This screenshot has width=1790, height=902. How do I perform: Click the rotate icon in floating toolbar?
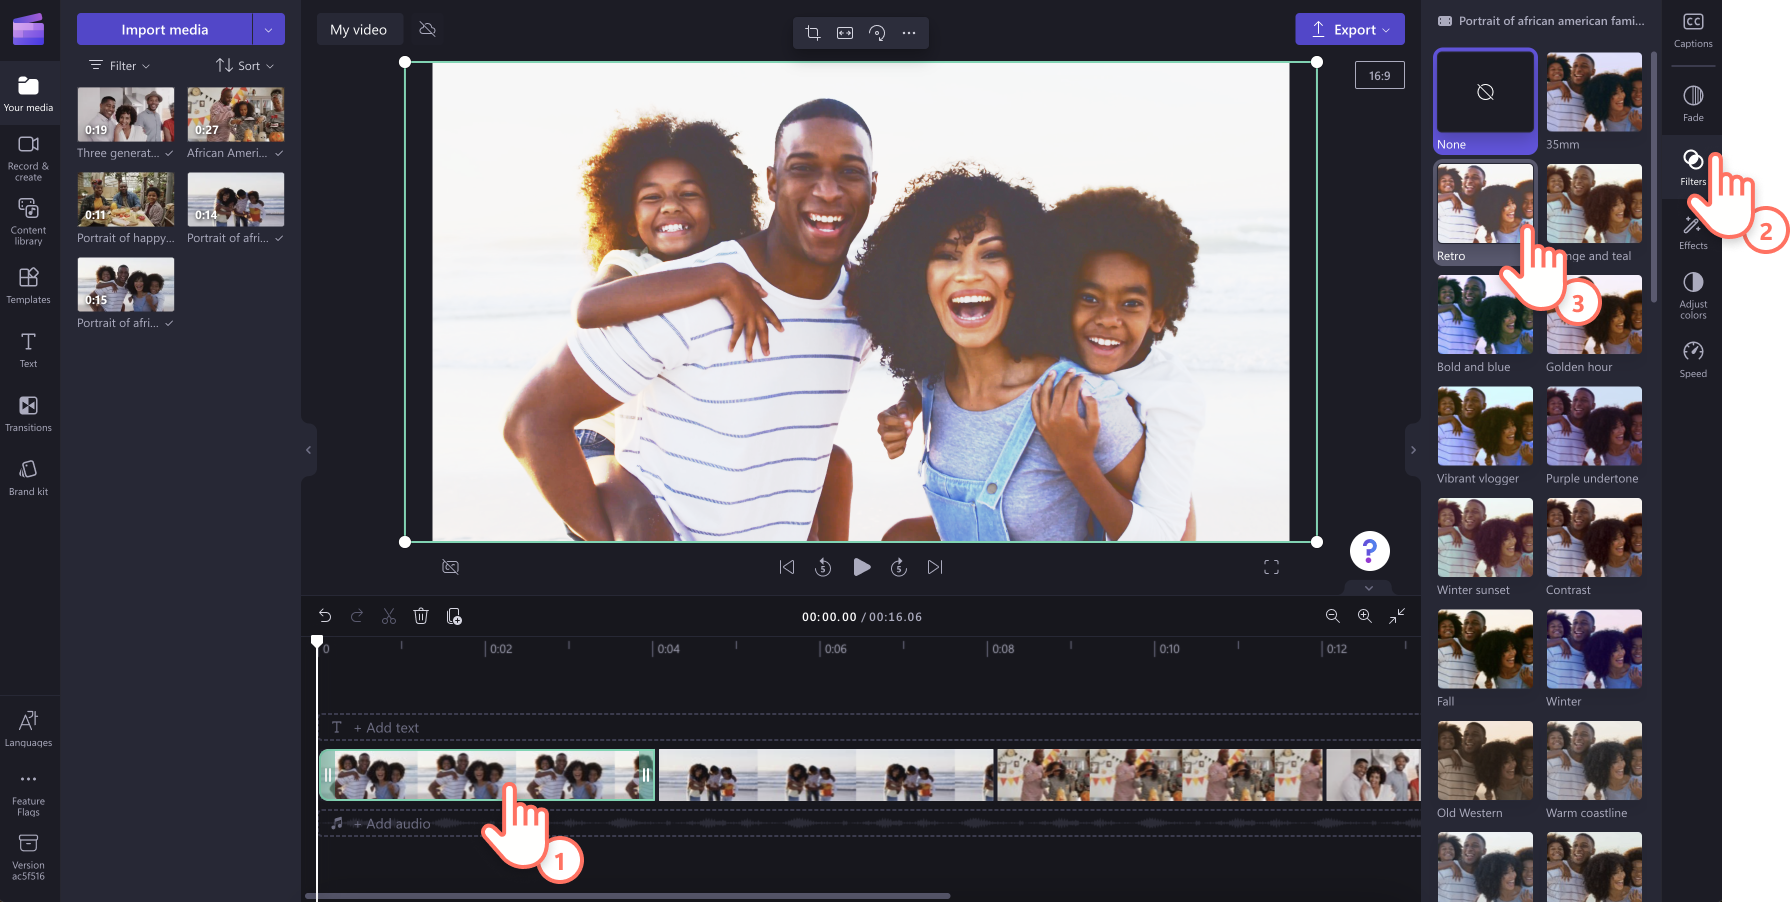click(877, 33)
